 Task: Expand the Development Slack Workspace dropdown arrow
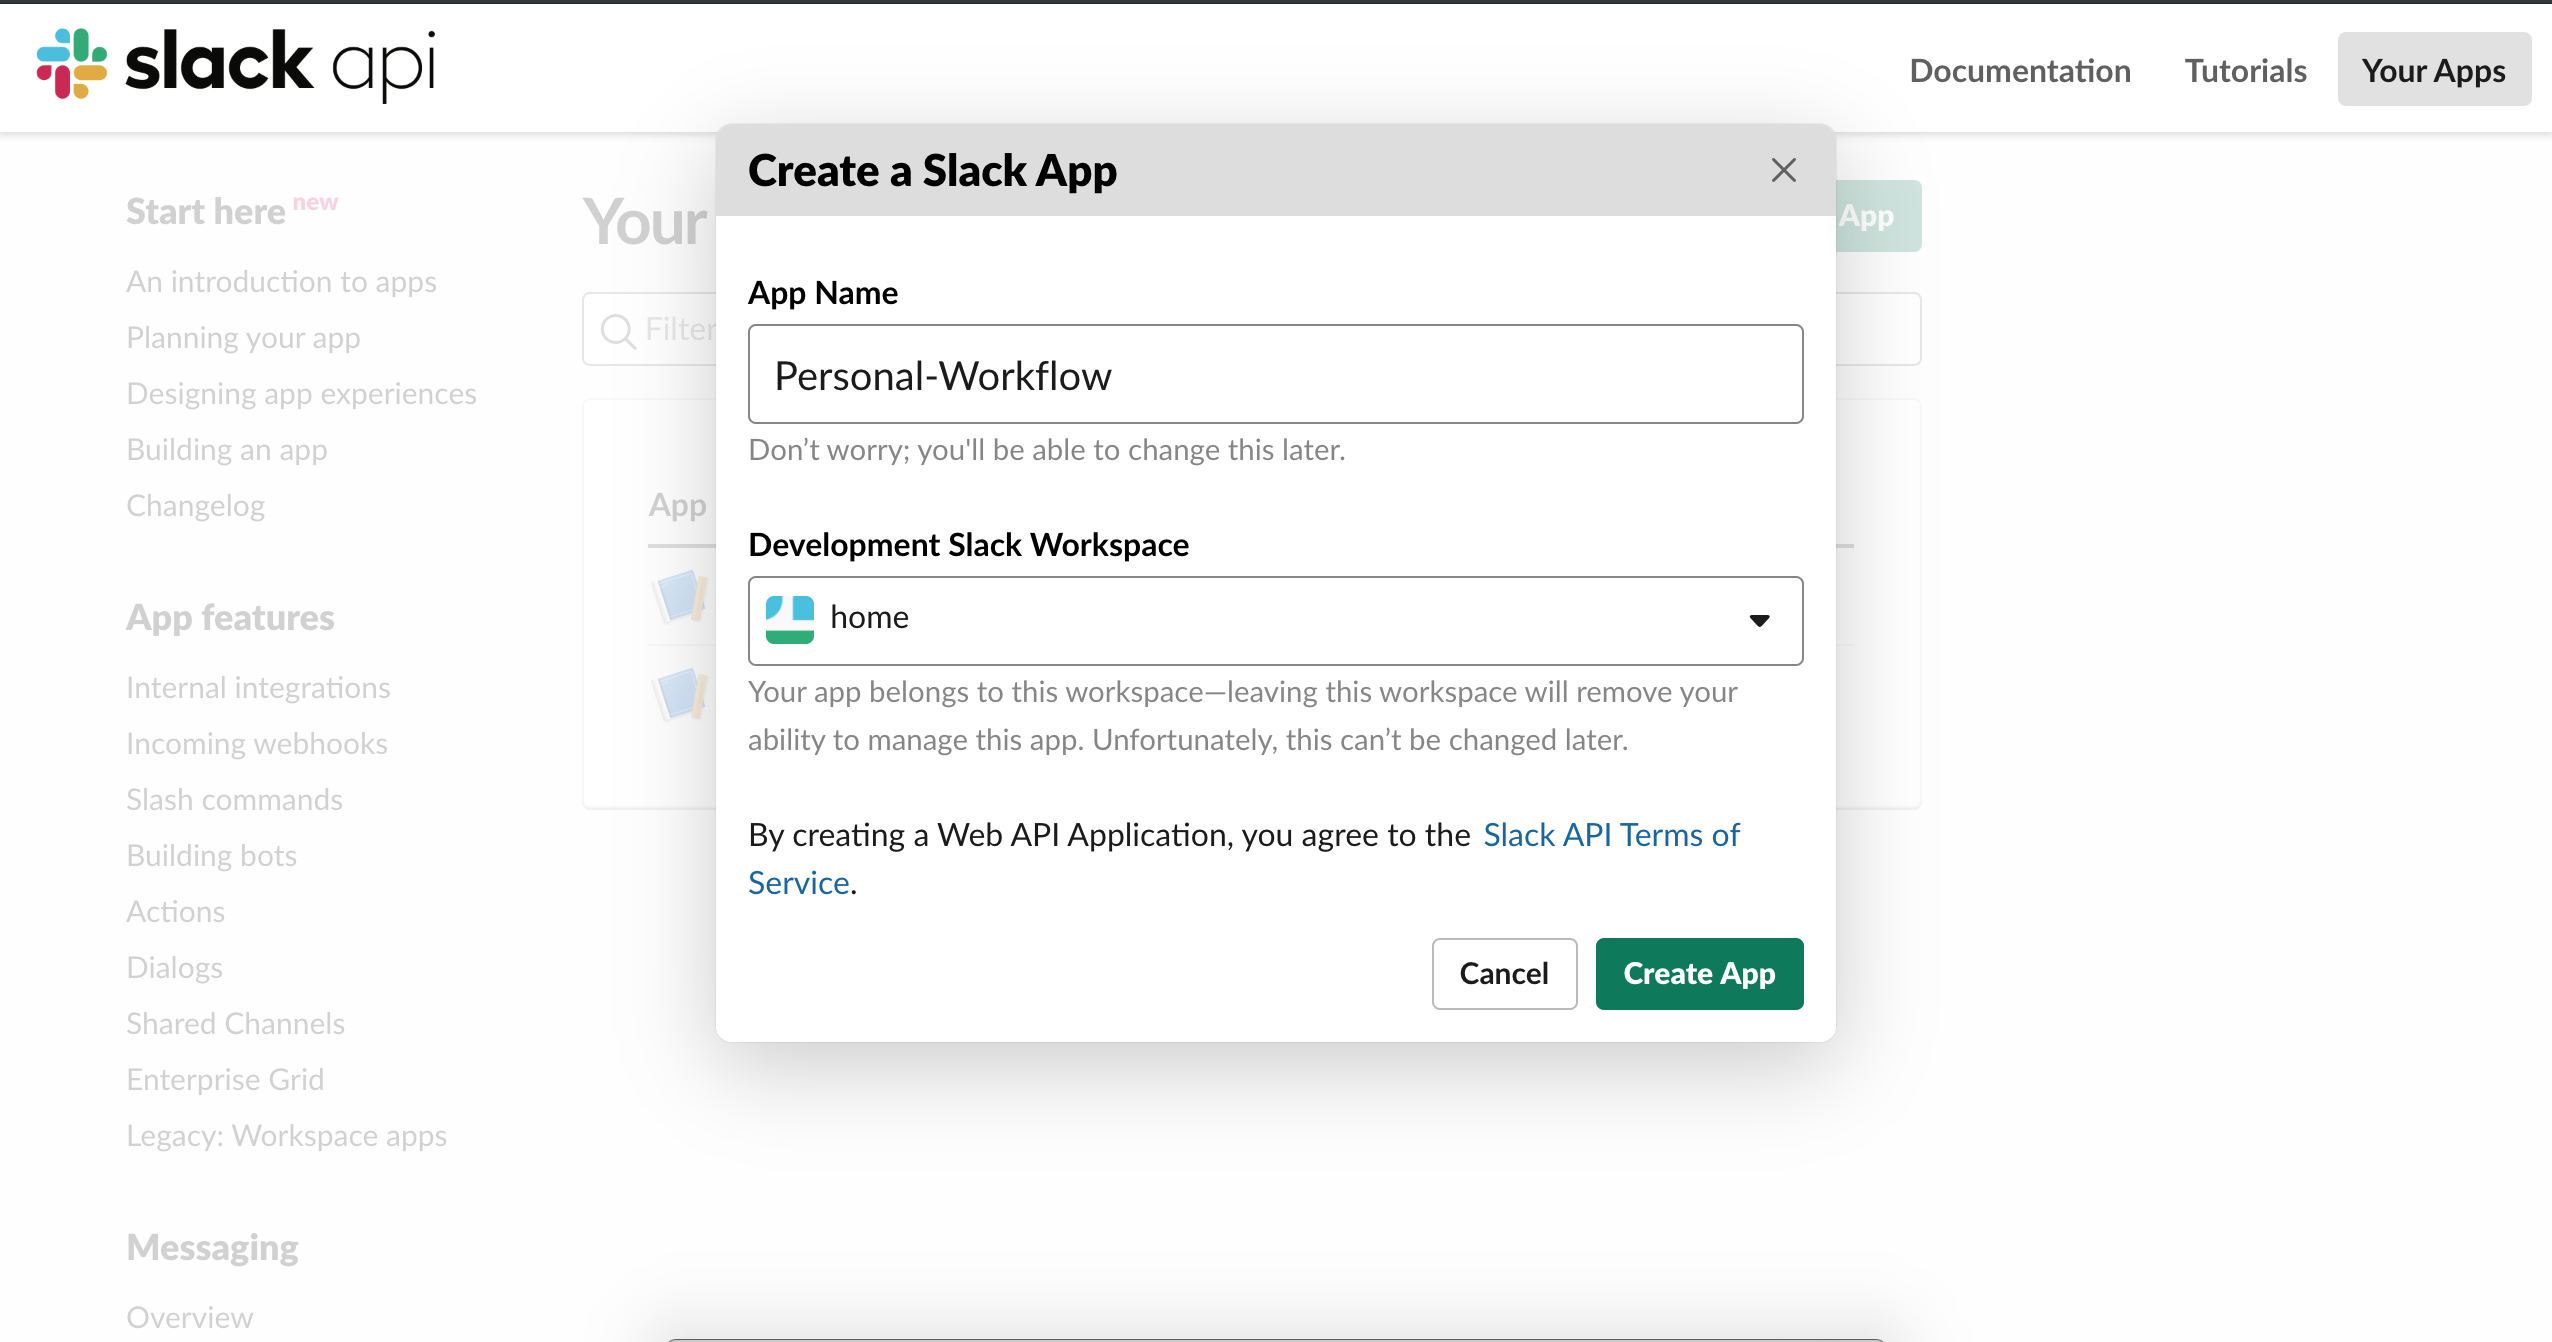click(1759, 620)
